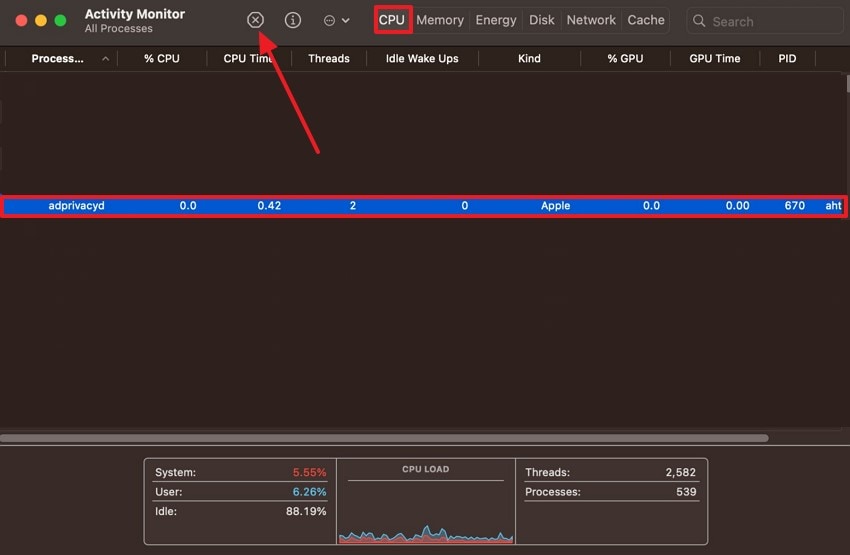Image resolution: width=850 pixels, height=555 pixels.
Task: Toggle sort arrow on Process column
Action: point(106,59)
